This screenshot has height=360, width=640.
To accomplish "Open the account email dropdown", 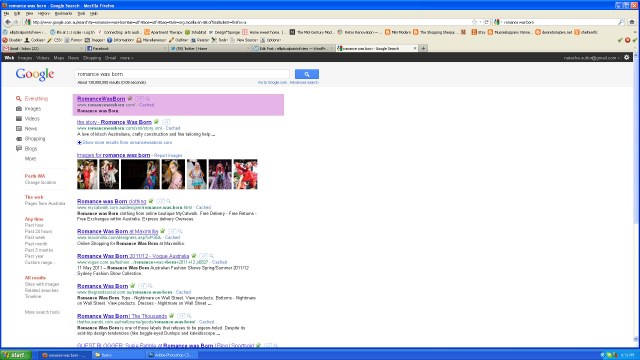I will 591,58.
